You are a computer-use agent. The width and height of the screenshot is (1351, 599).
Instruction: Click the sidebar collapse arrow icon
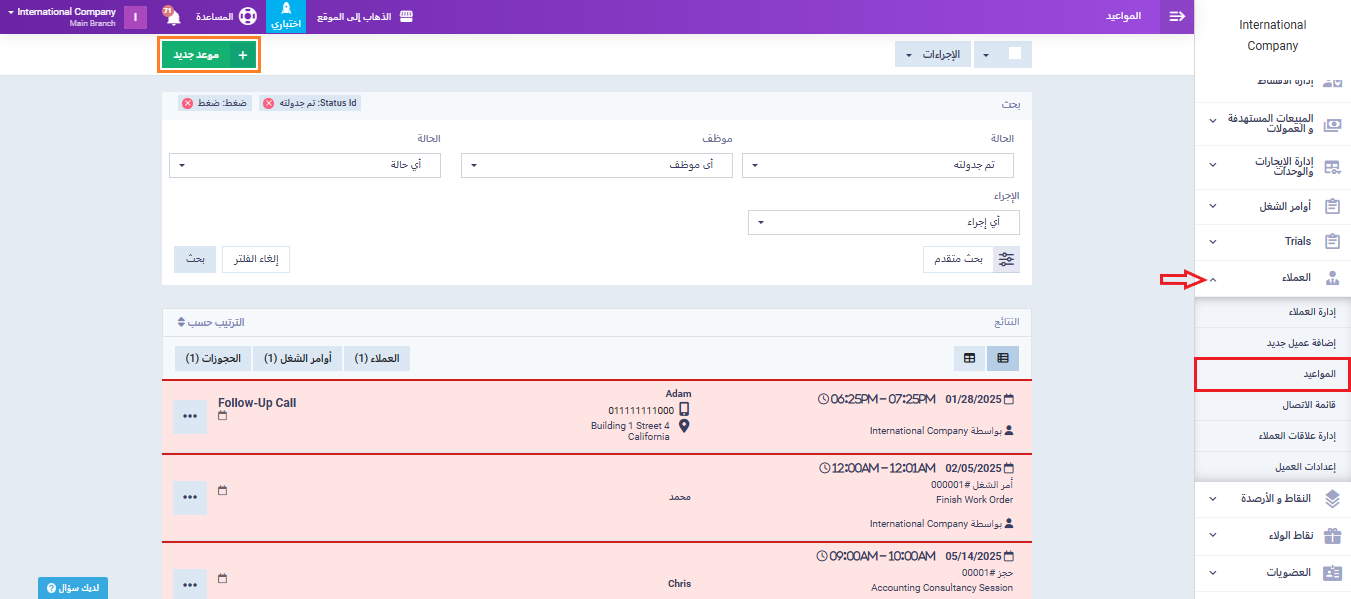1177,17
